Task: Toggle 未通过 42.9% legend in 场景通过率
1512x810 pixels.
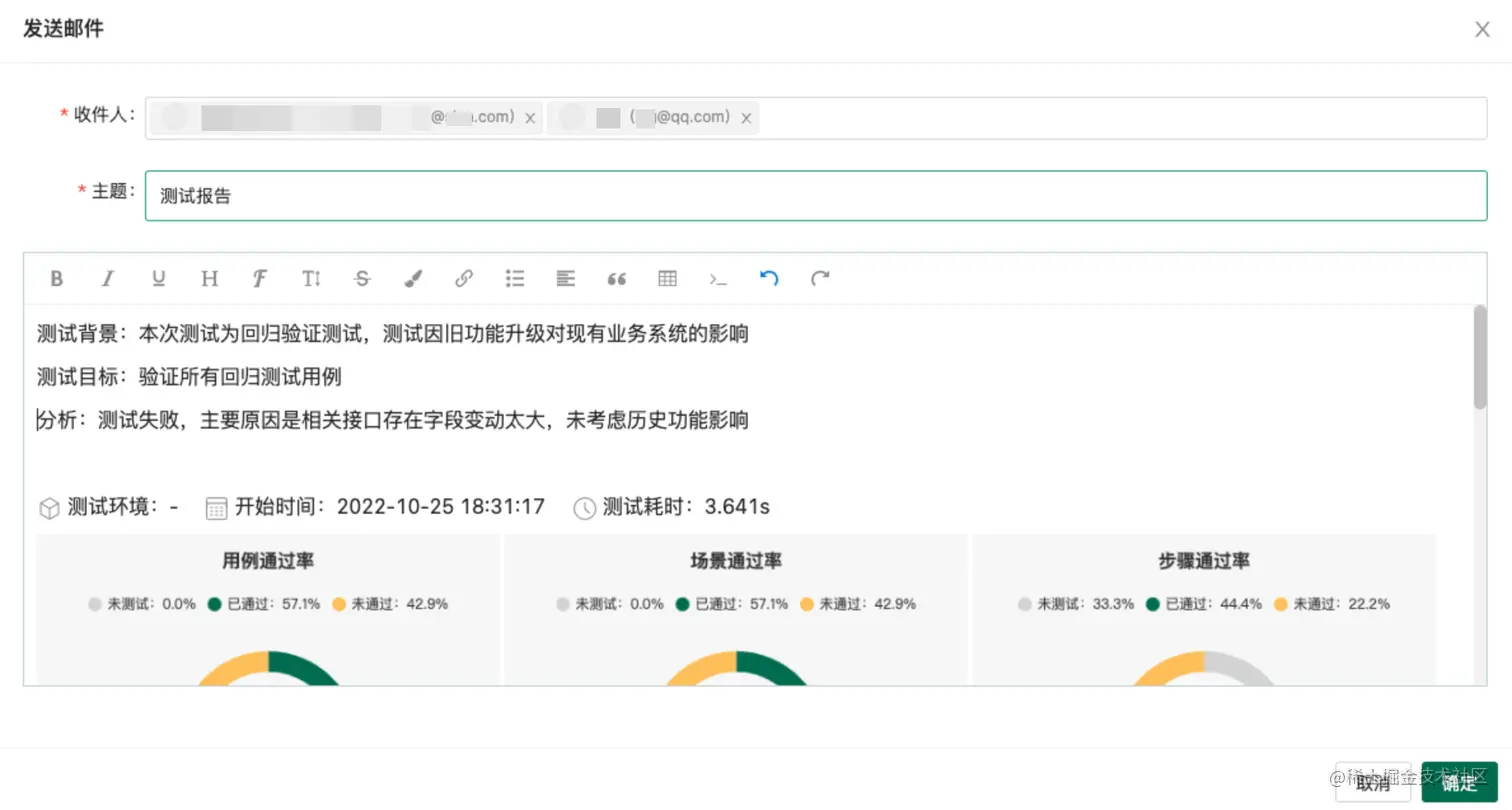Action: pos(858,604)
